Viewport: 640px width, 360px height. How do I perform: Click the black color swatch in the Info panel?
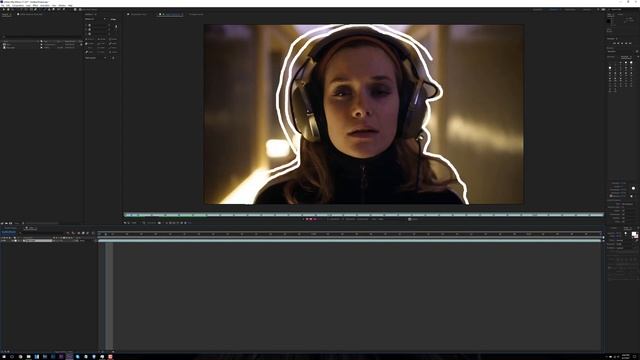pyautogui.click(x=609, y=21)
